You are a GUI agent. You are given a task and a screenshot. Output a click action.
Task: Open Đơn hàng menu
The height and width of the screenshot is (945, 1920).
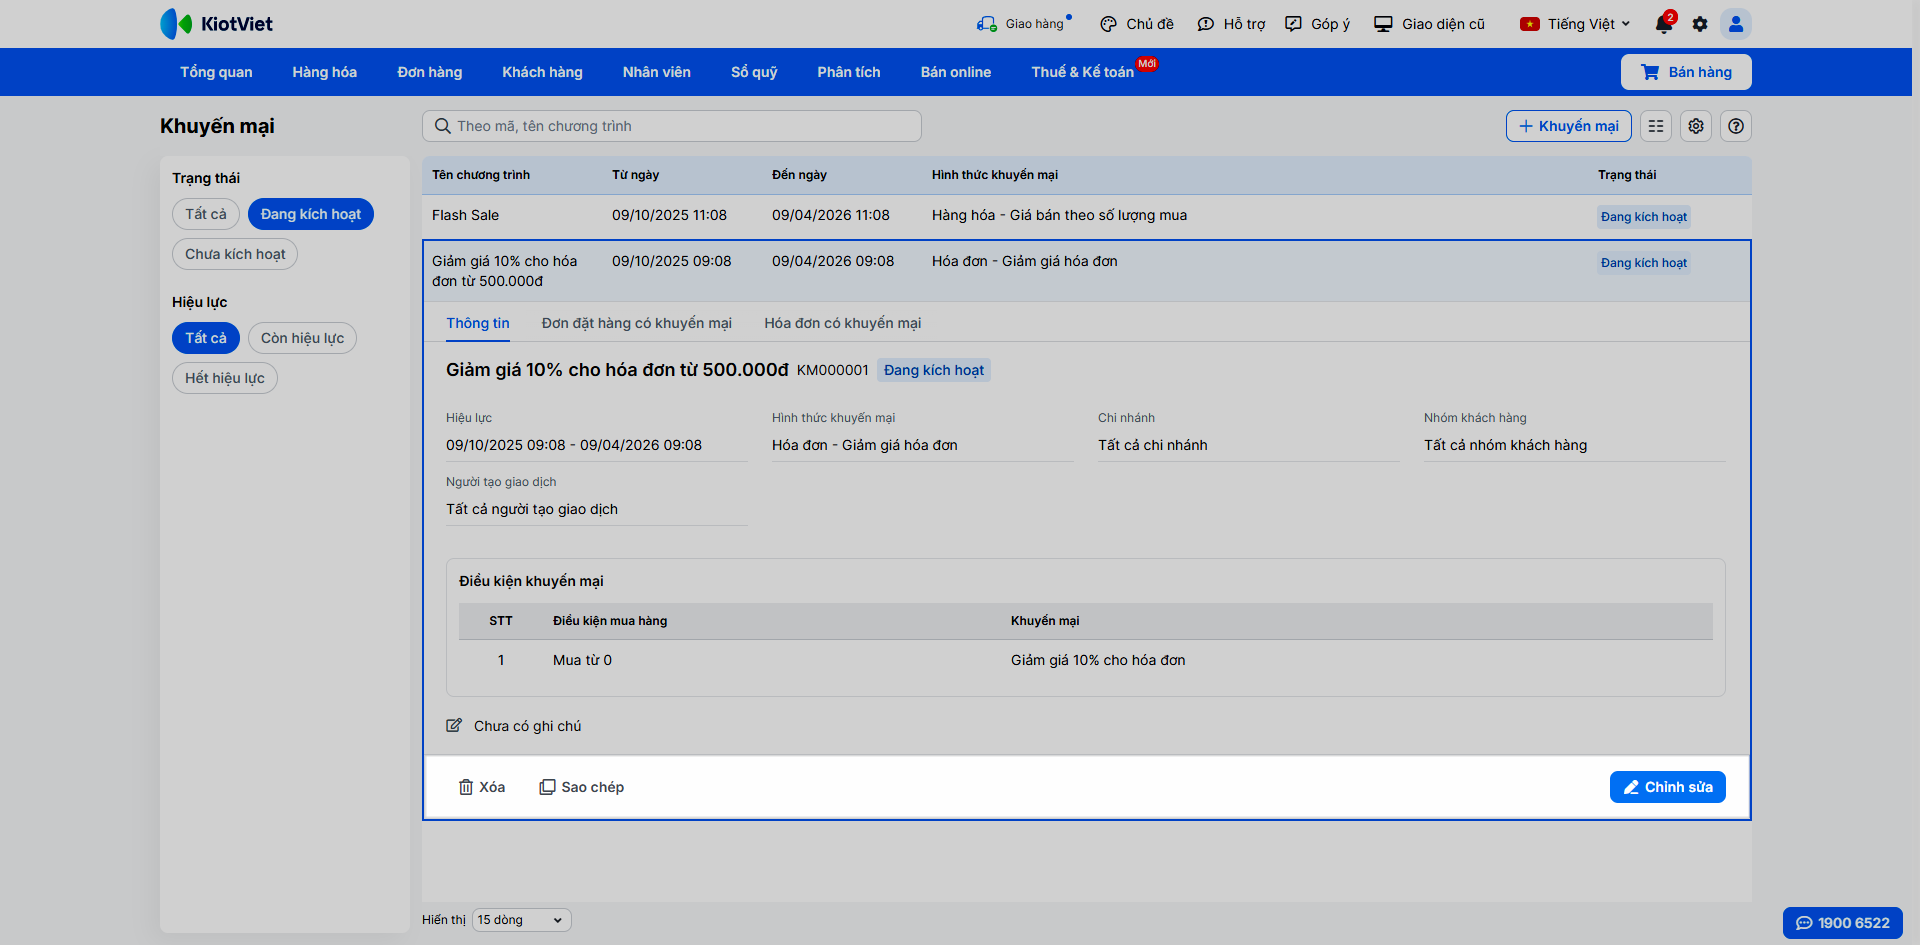430,72
